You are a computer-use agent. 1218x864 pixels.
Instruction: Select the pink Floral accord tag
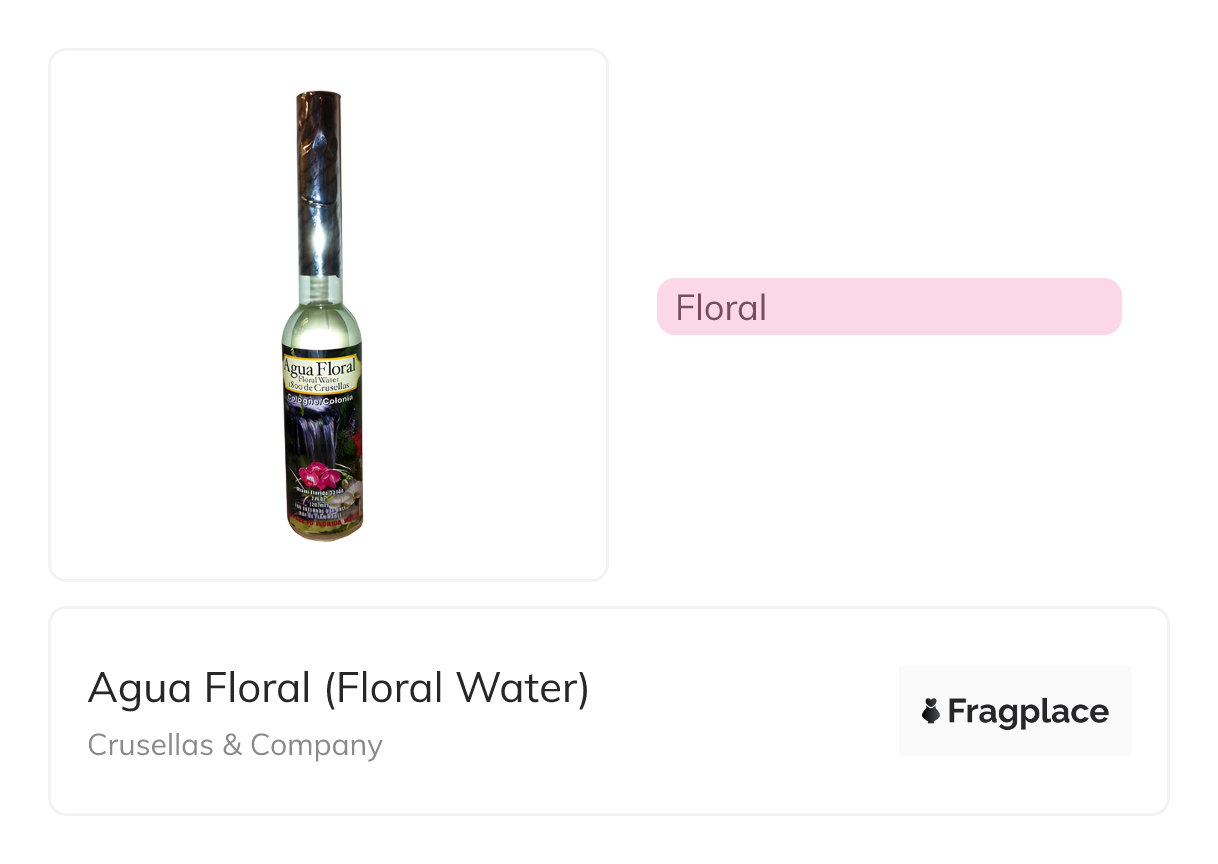pos(888,307)
